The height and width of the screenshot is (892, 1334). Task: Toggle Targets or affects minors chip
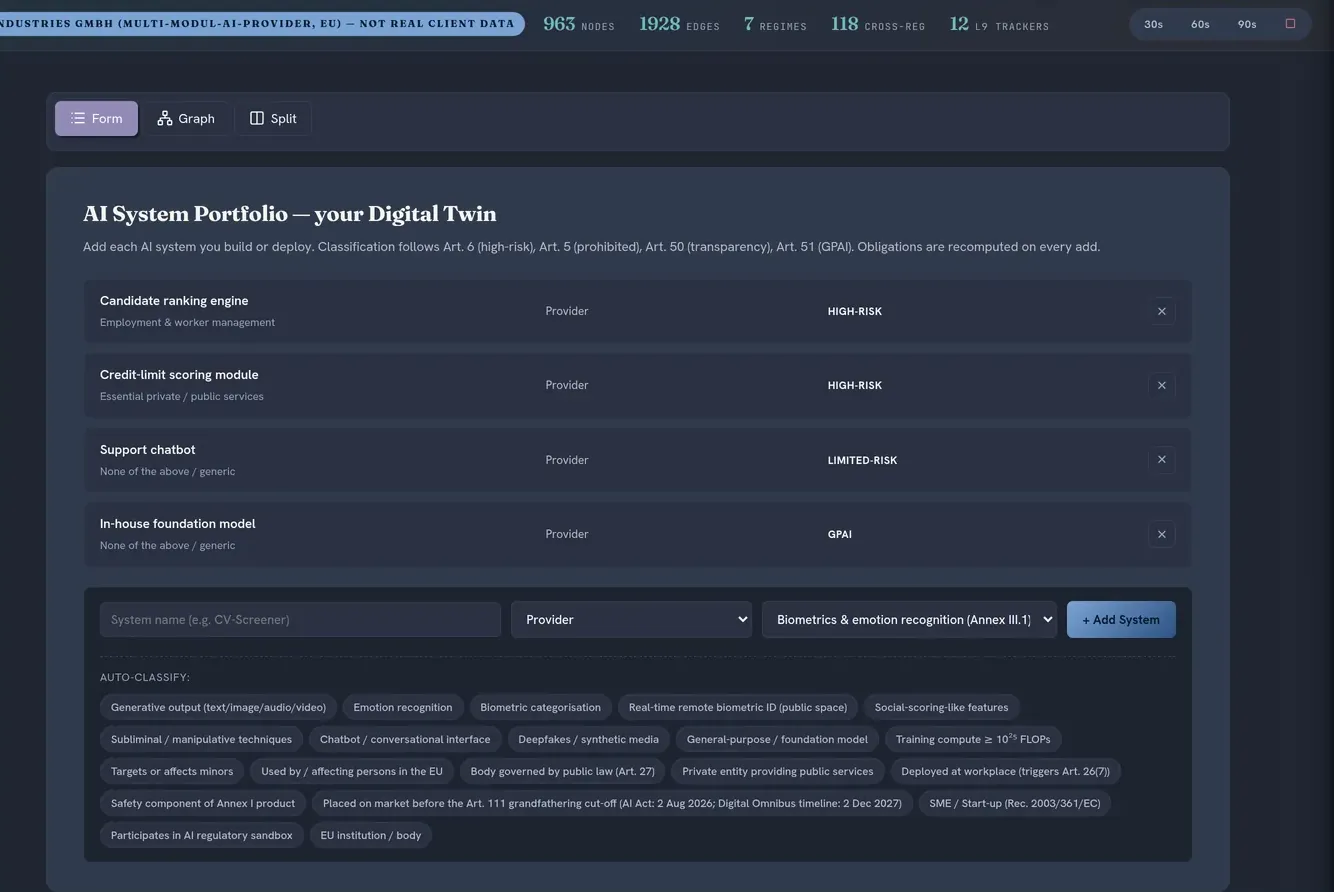coord(172,771)
